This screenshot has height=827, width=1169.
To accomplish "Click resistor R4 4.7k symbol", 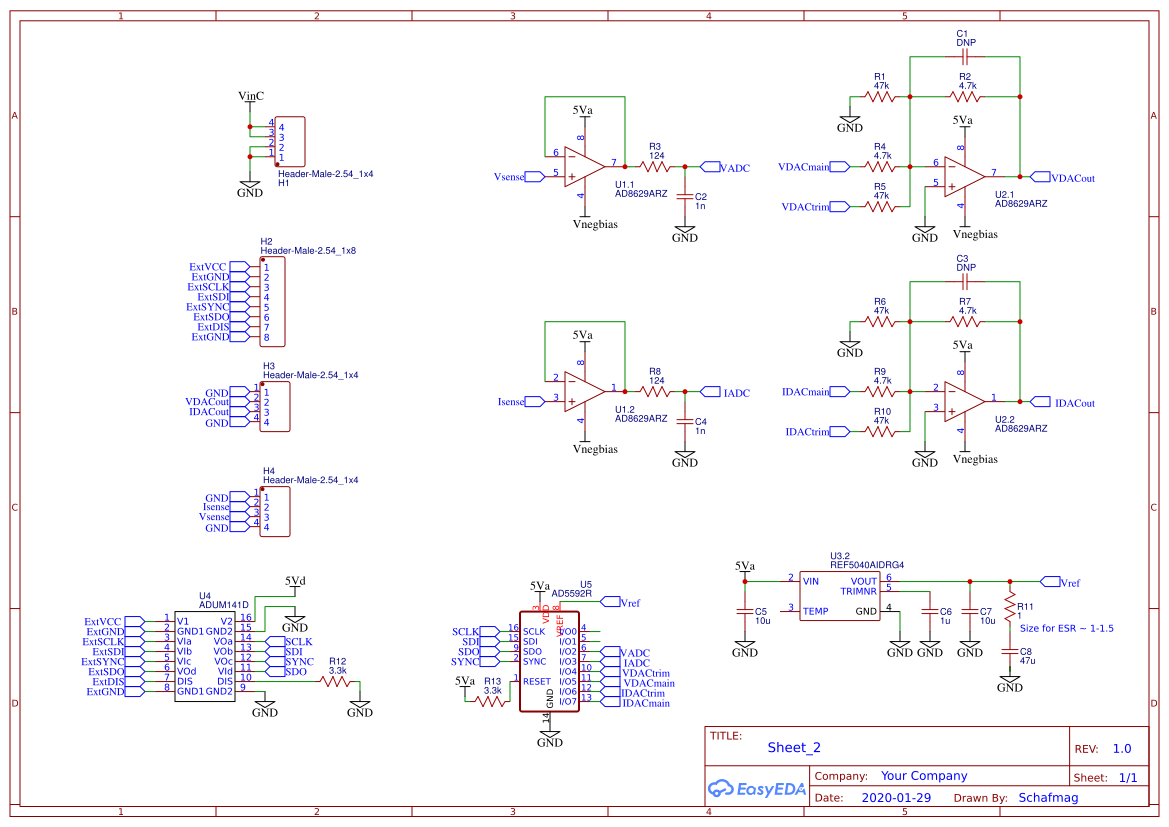I will (x=880, y=166).
